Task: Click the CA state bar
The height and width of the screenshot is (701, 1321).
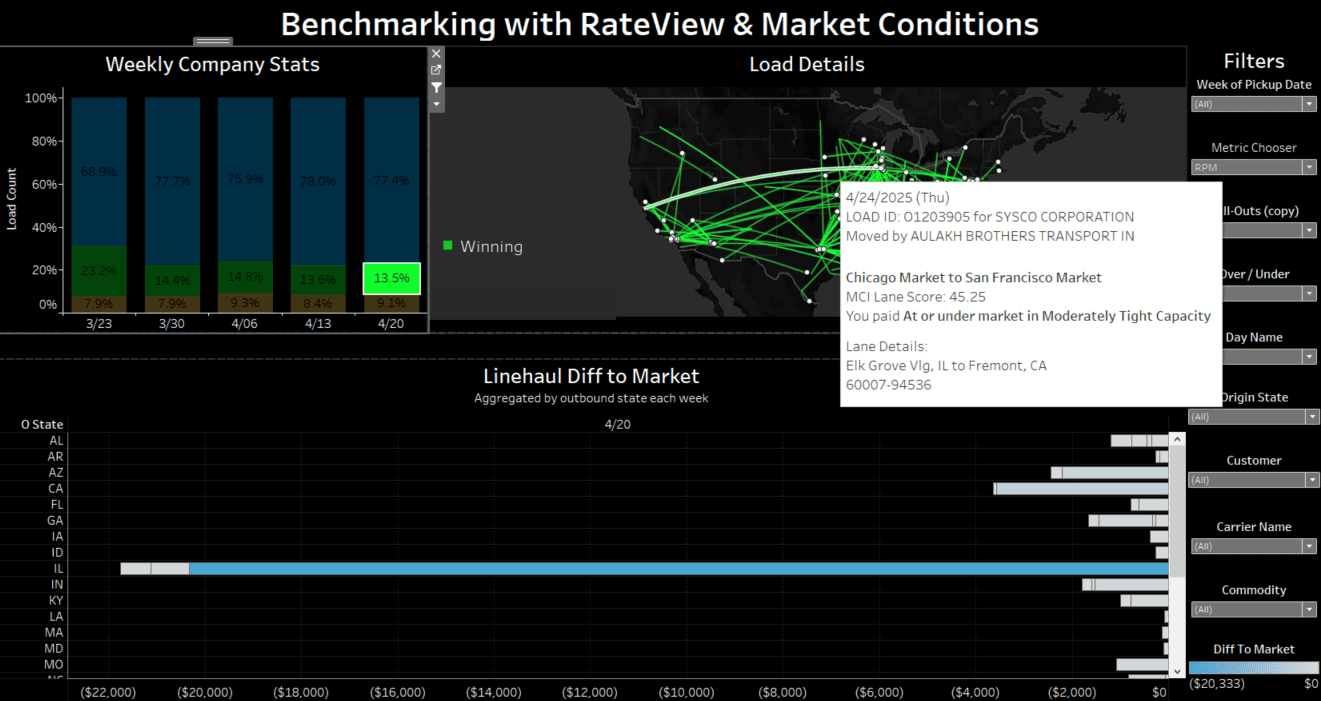Action: pos(1081,488)
